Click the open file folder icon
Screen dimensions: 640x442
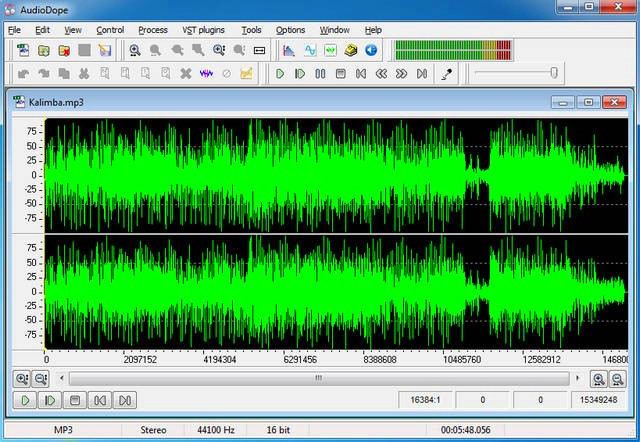[44, 50]
